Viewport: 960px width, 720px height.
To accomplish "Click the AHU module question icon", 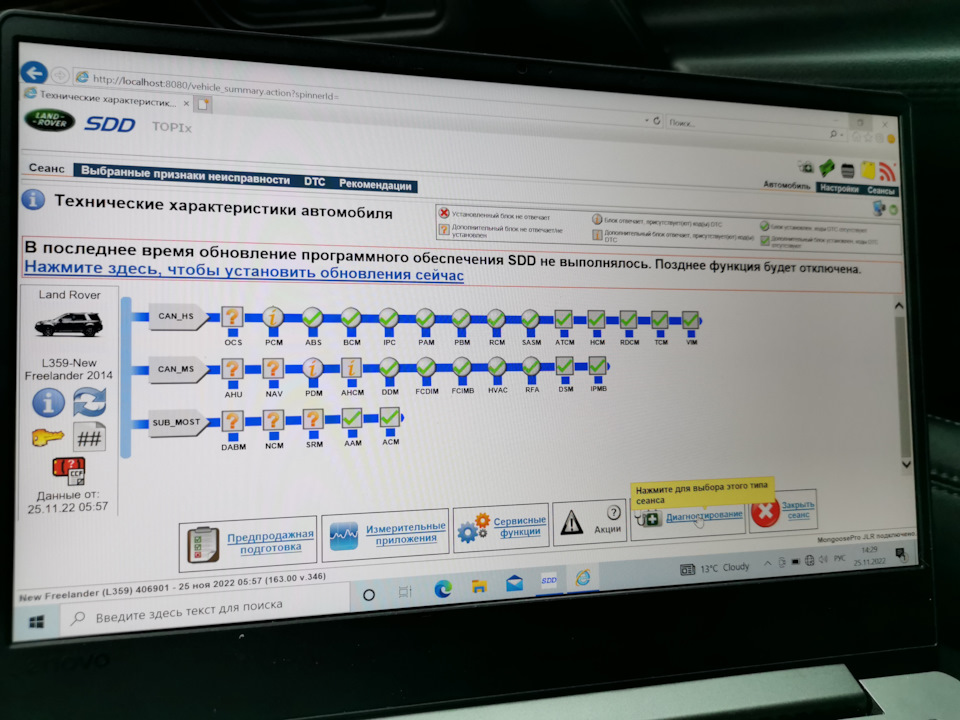I will tap(232, 369).
